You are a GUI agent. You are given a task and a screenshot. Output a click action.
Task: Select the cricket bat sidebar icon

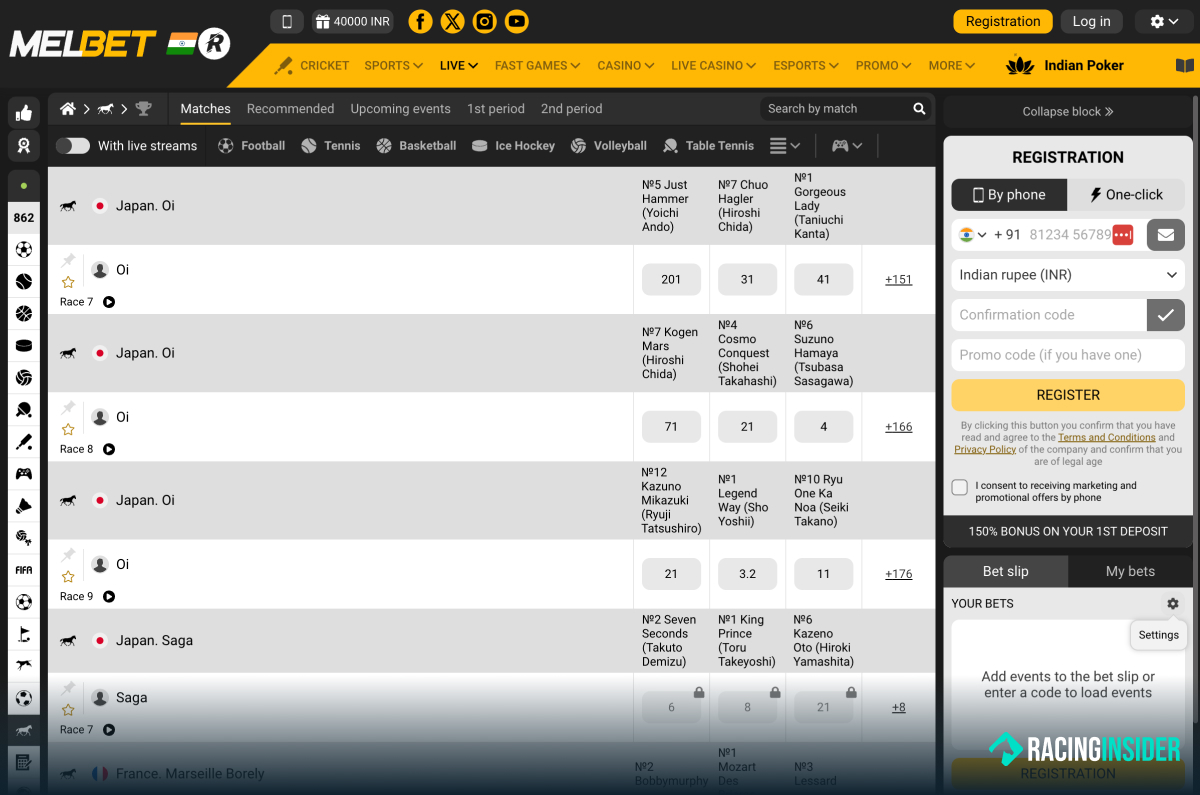[x=24, y=442]
